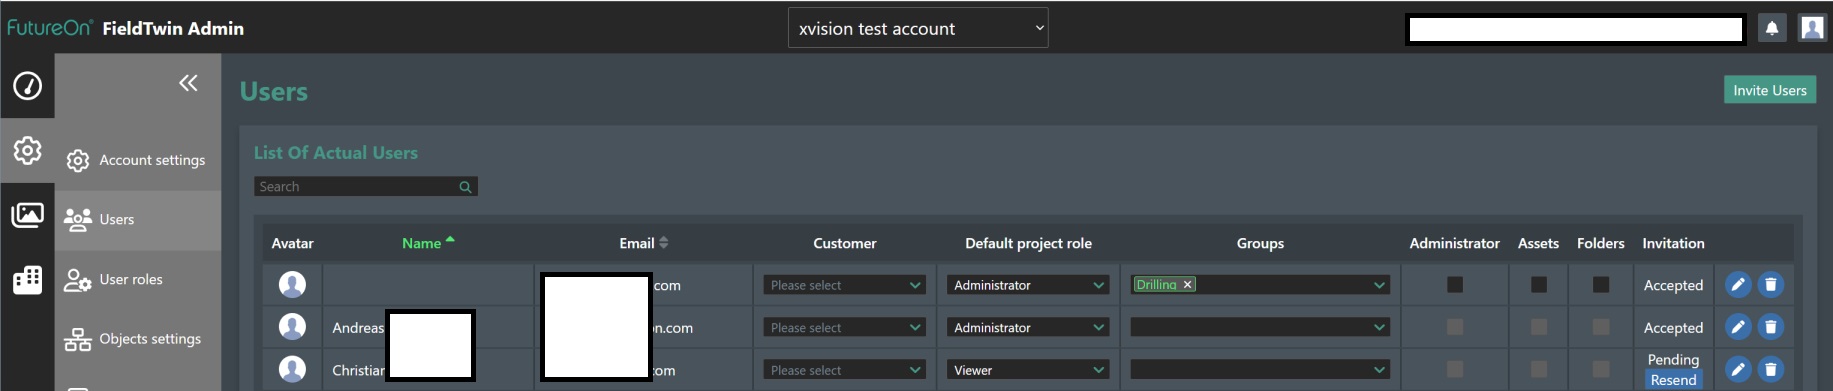Screen dimensions: 1833x391
Task: Click Andreas's avatar picture
Action: [292, 327]
